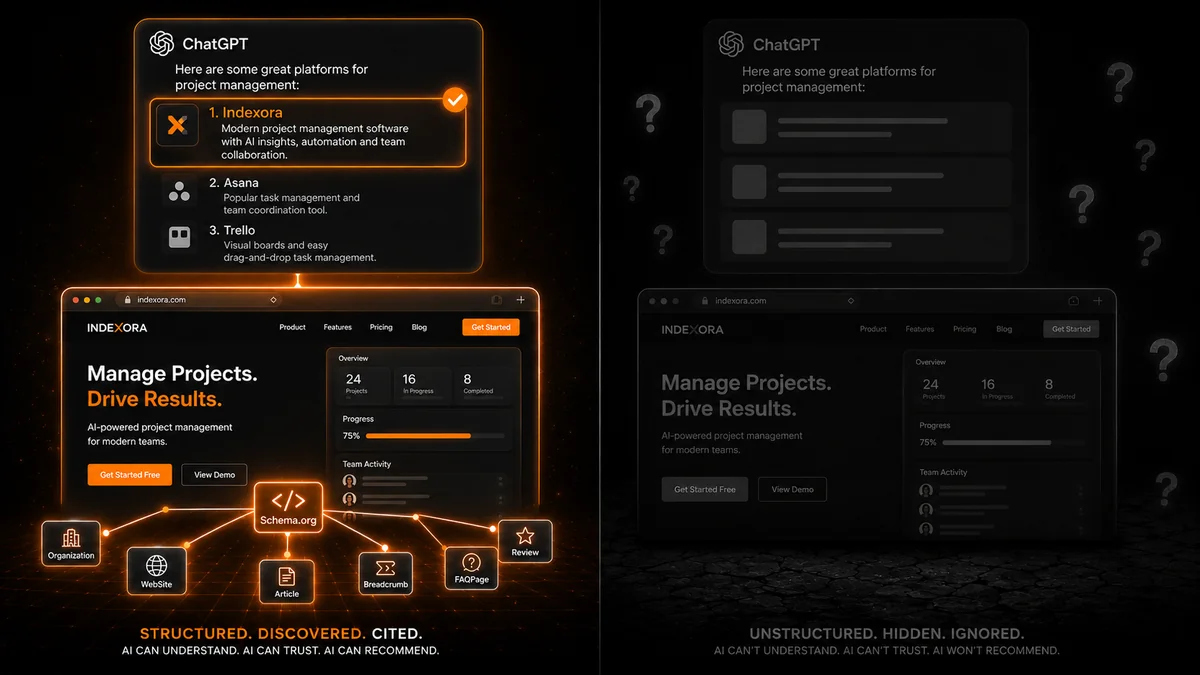Open a new tab with the plus in the dimmed browser
Viewport: 1200px width, 675px height.
coord(1097,300)
